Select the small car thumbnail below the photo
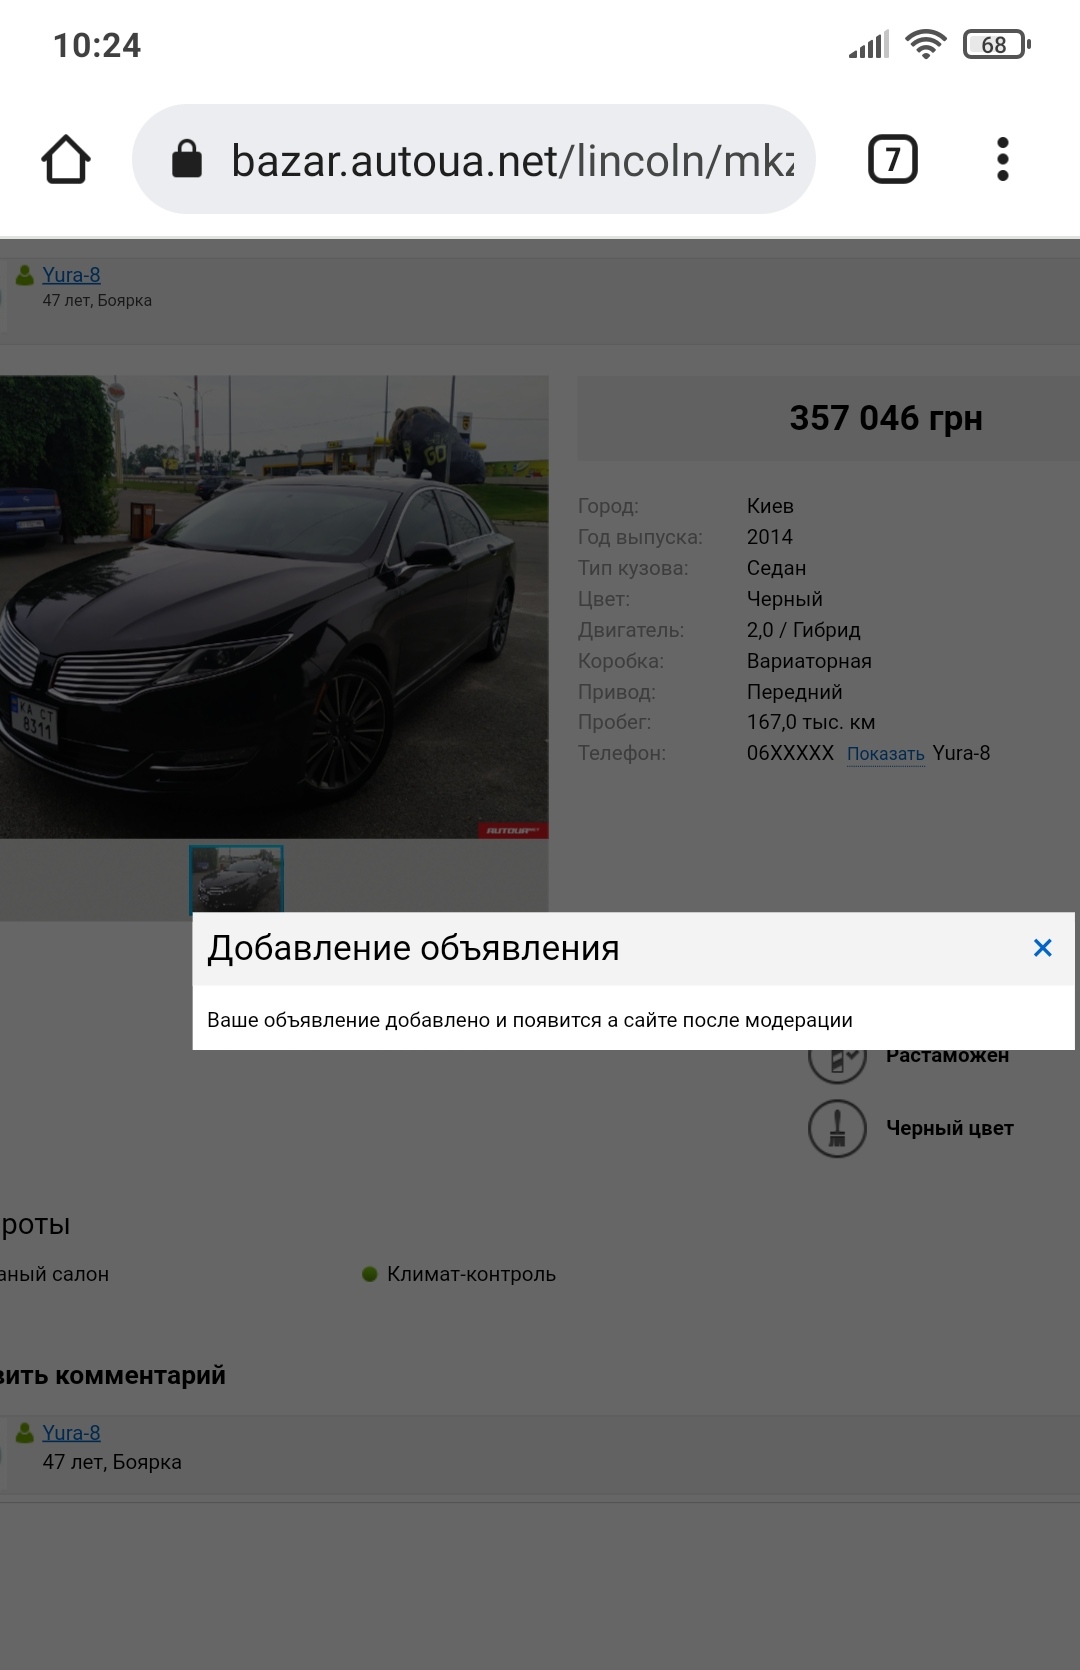This screenshot has height=1670, width=1080. coord(236,878)
